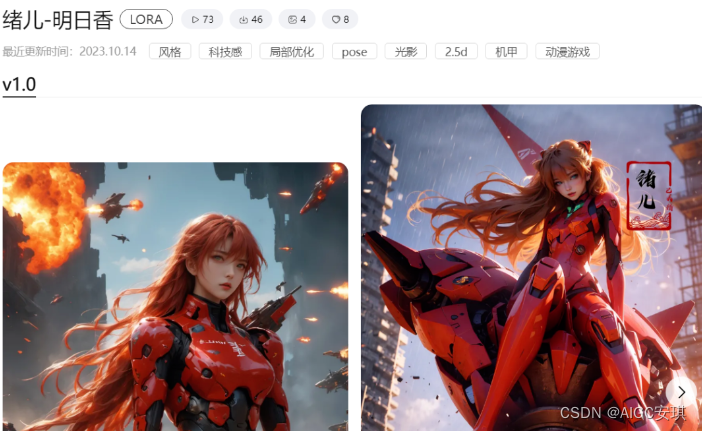Click the 科技感 tag
The height and width of the screenshot is (431, 702).
[x=225, y=51]
